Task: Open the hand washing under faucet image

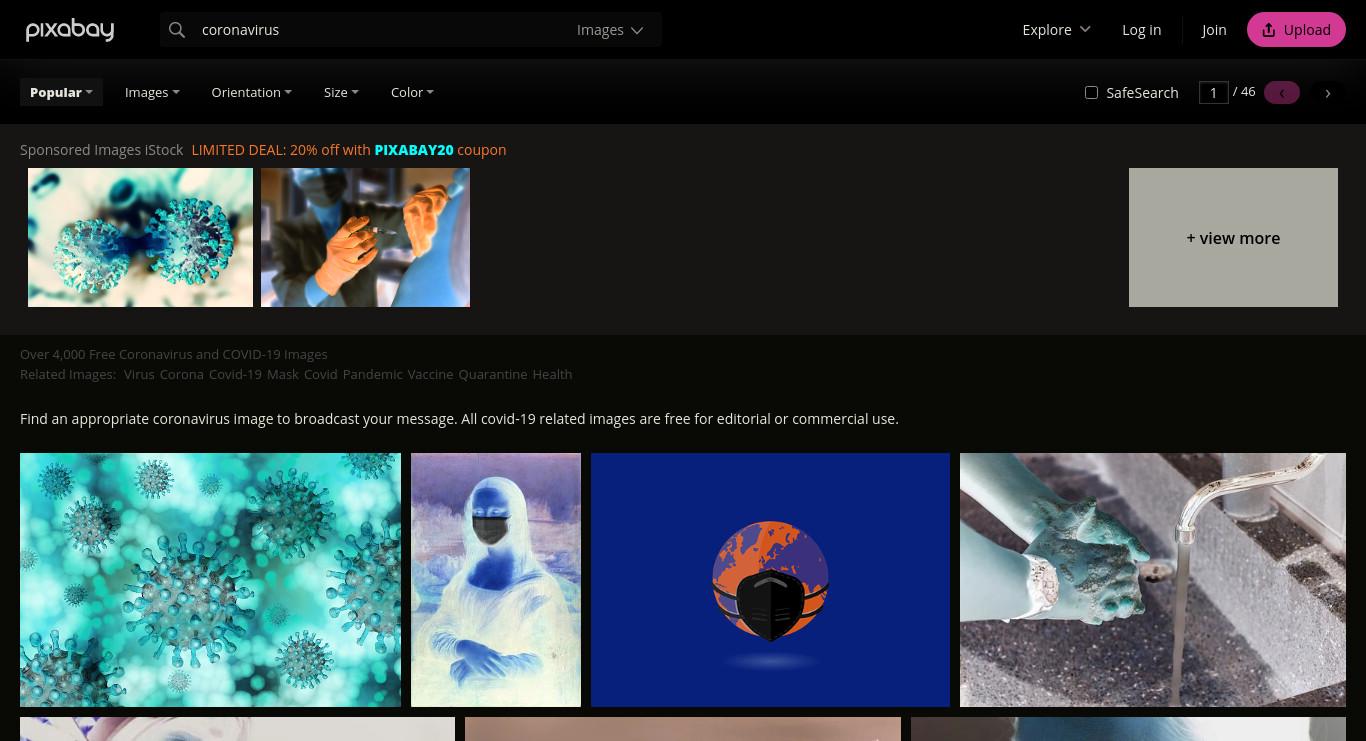Action: 1153,580
